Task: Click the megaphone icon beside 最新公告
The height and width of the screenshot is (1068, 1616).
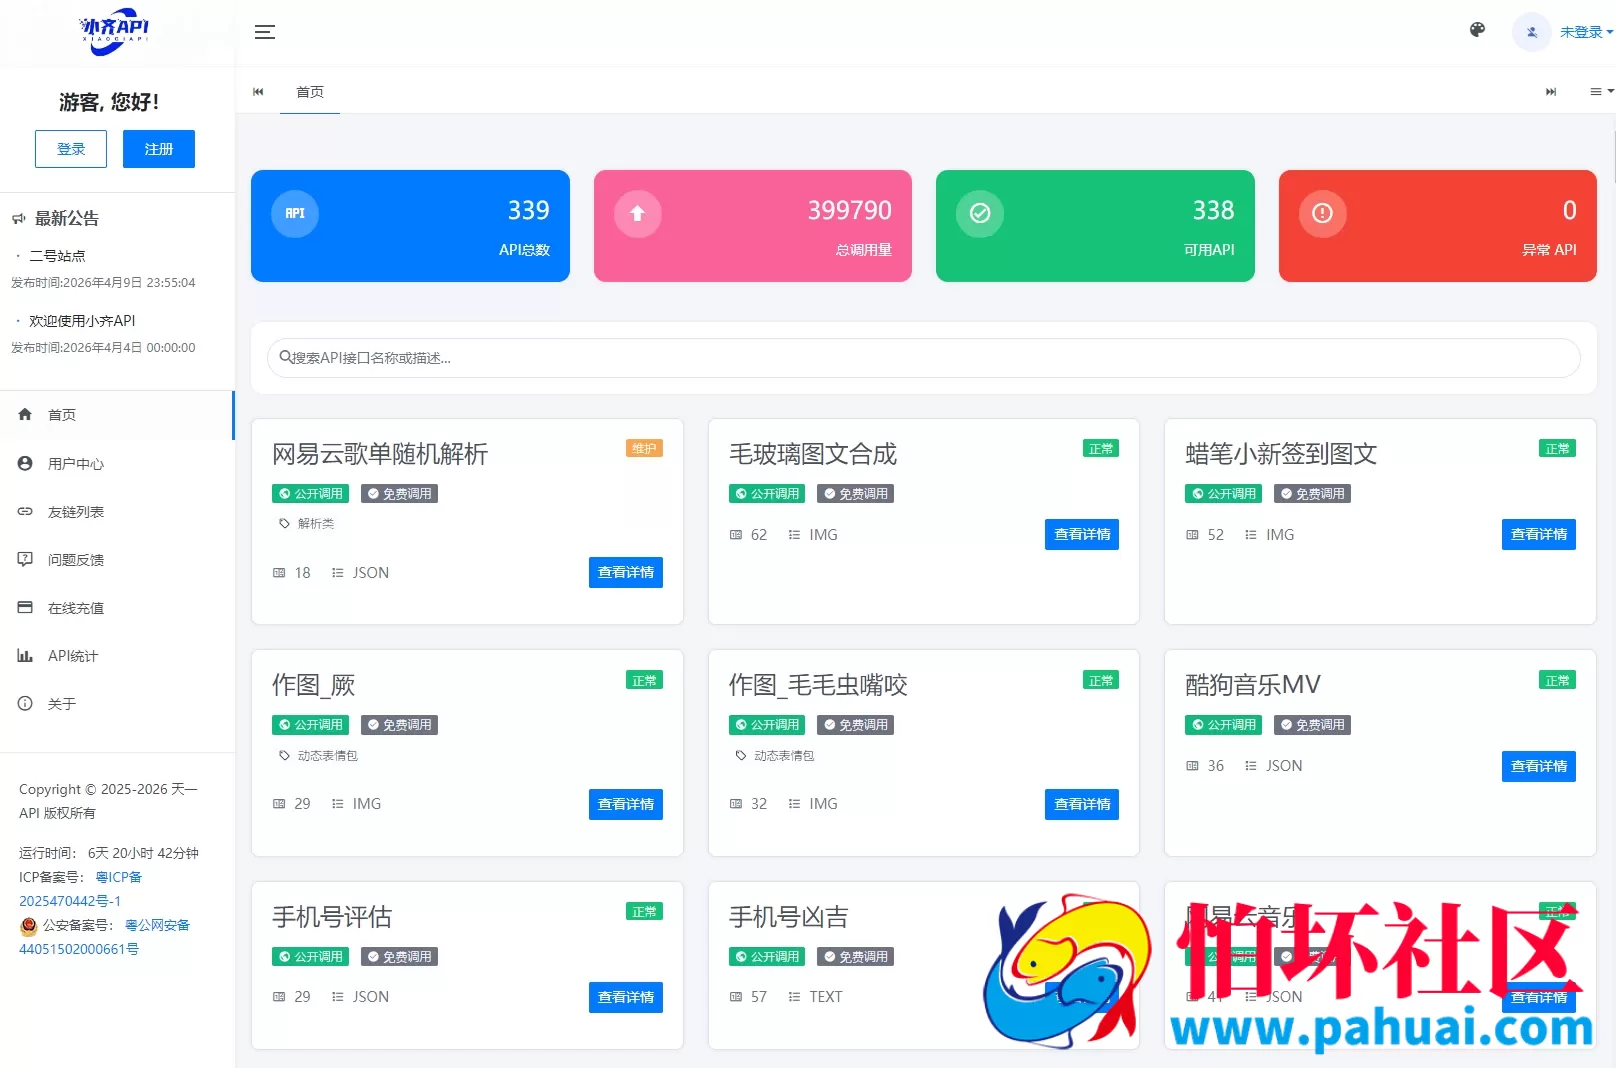Action: (17, 218)
